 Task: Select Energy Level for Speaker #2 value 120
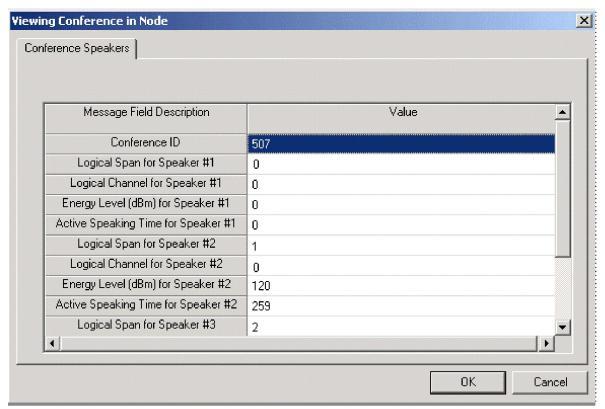[400, 286]
